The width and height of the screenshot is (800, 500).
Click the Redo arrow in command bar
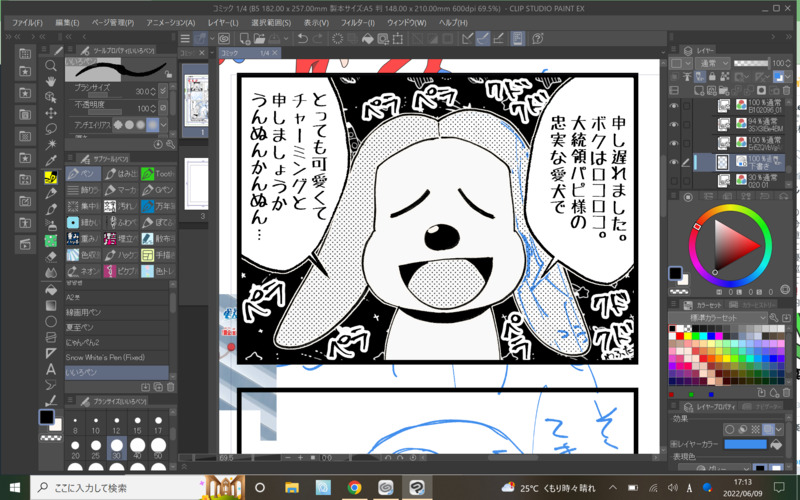pyautogui.click(x=317, y=38)
